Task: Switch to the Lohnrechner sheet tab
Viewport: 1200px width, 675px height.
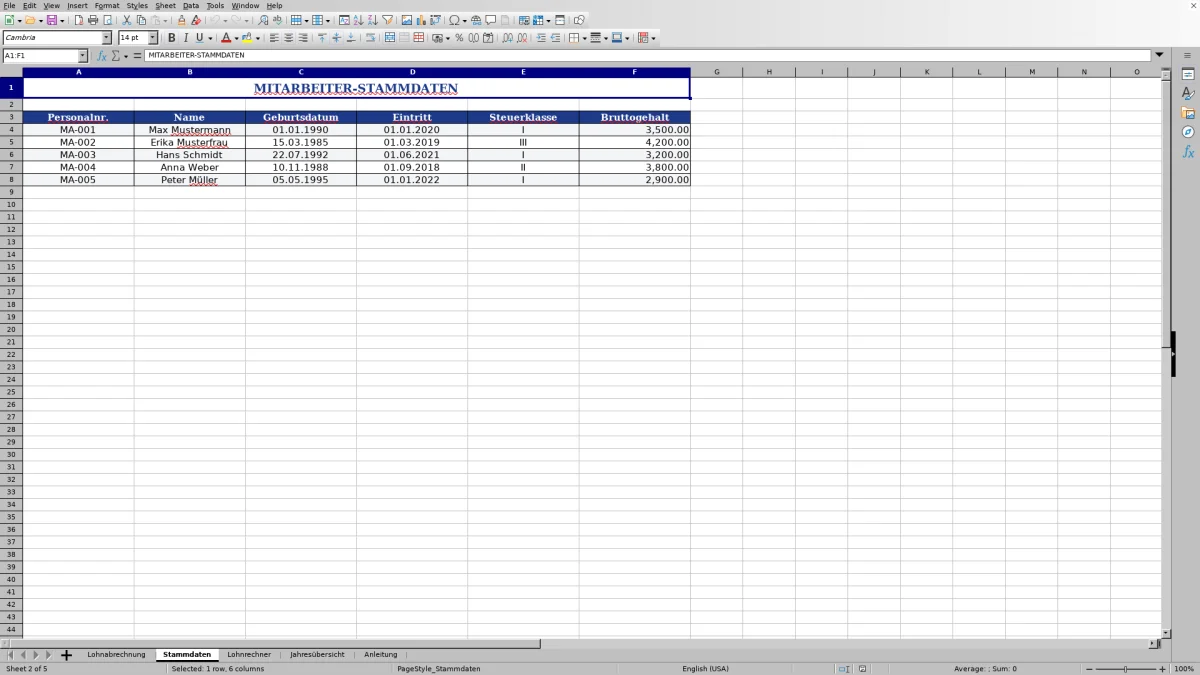Action: [x=249, y=654]
